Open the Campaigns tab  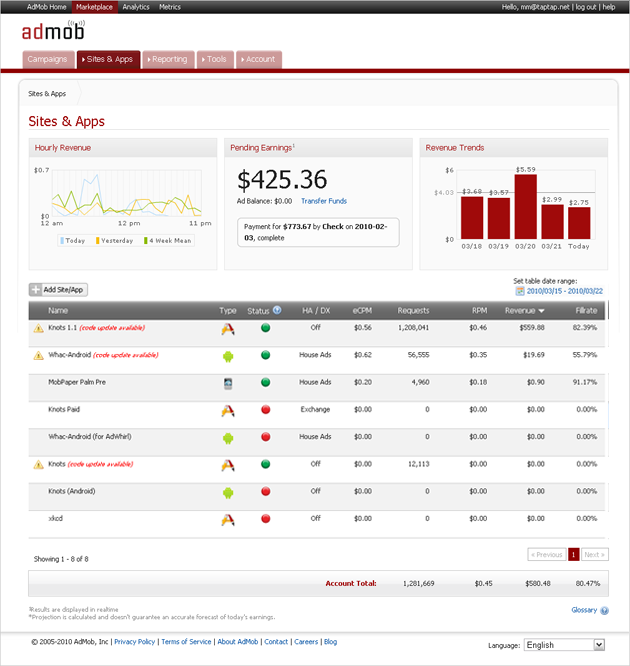(47, 59)
